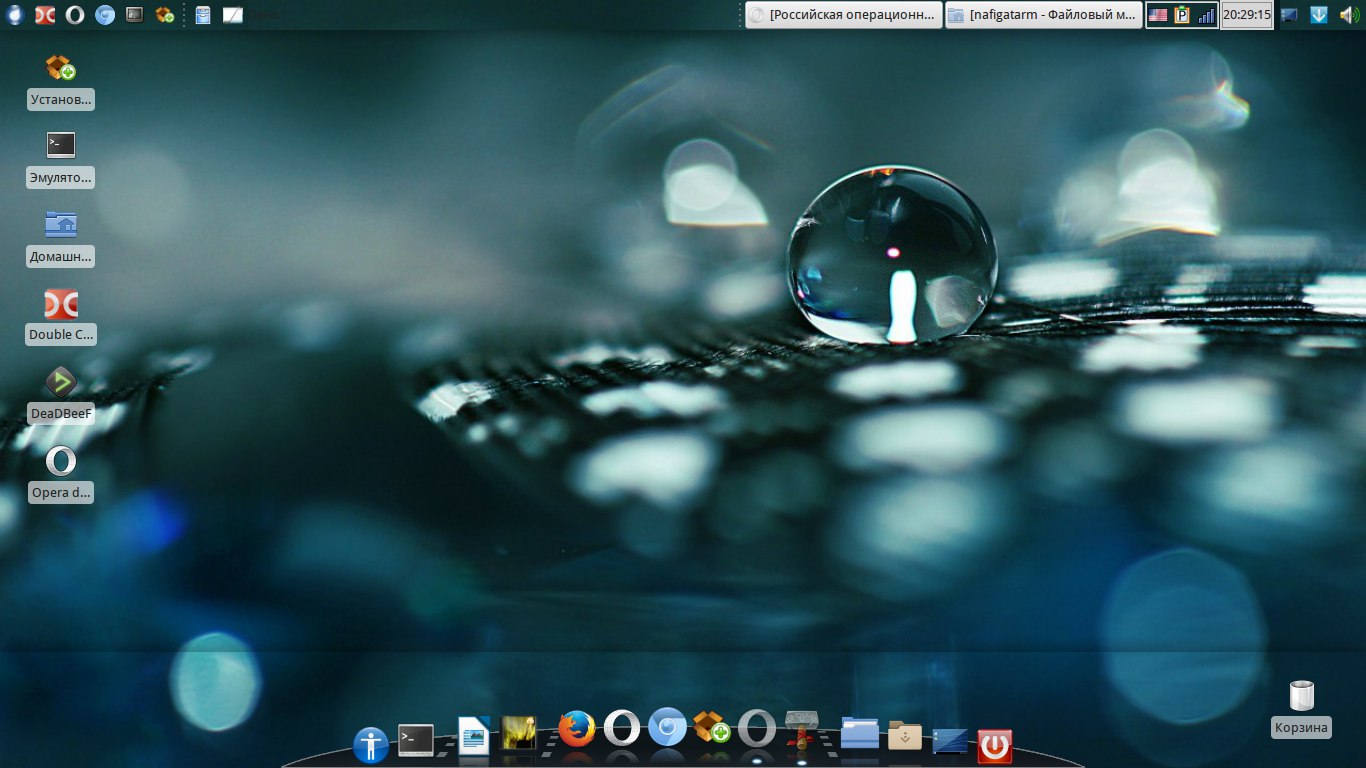This screenshot has height=768, width=1366.
Task: Open the blue accessibility icon in the dock
Action: 371,745
